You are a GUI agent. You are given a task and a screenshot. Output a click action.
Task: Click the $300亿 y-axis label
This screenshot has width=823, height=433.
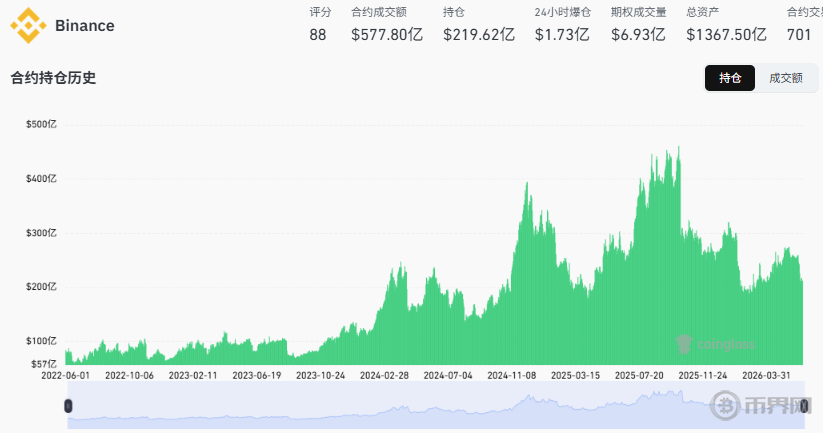[41, 233]
